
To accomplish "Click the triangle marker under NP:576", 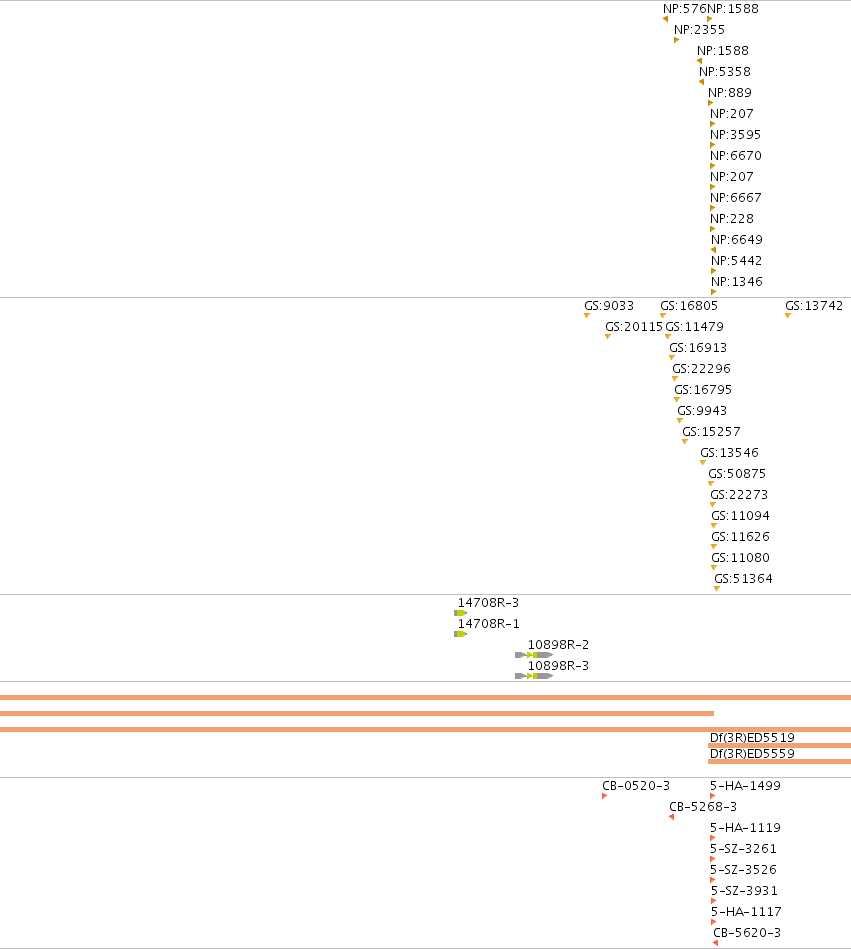I will [x=666, y=19].
